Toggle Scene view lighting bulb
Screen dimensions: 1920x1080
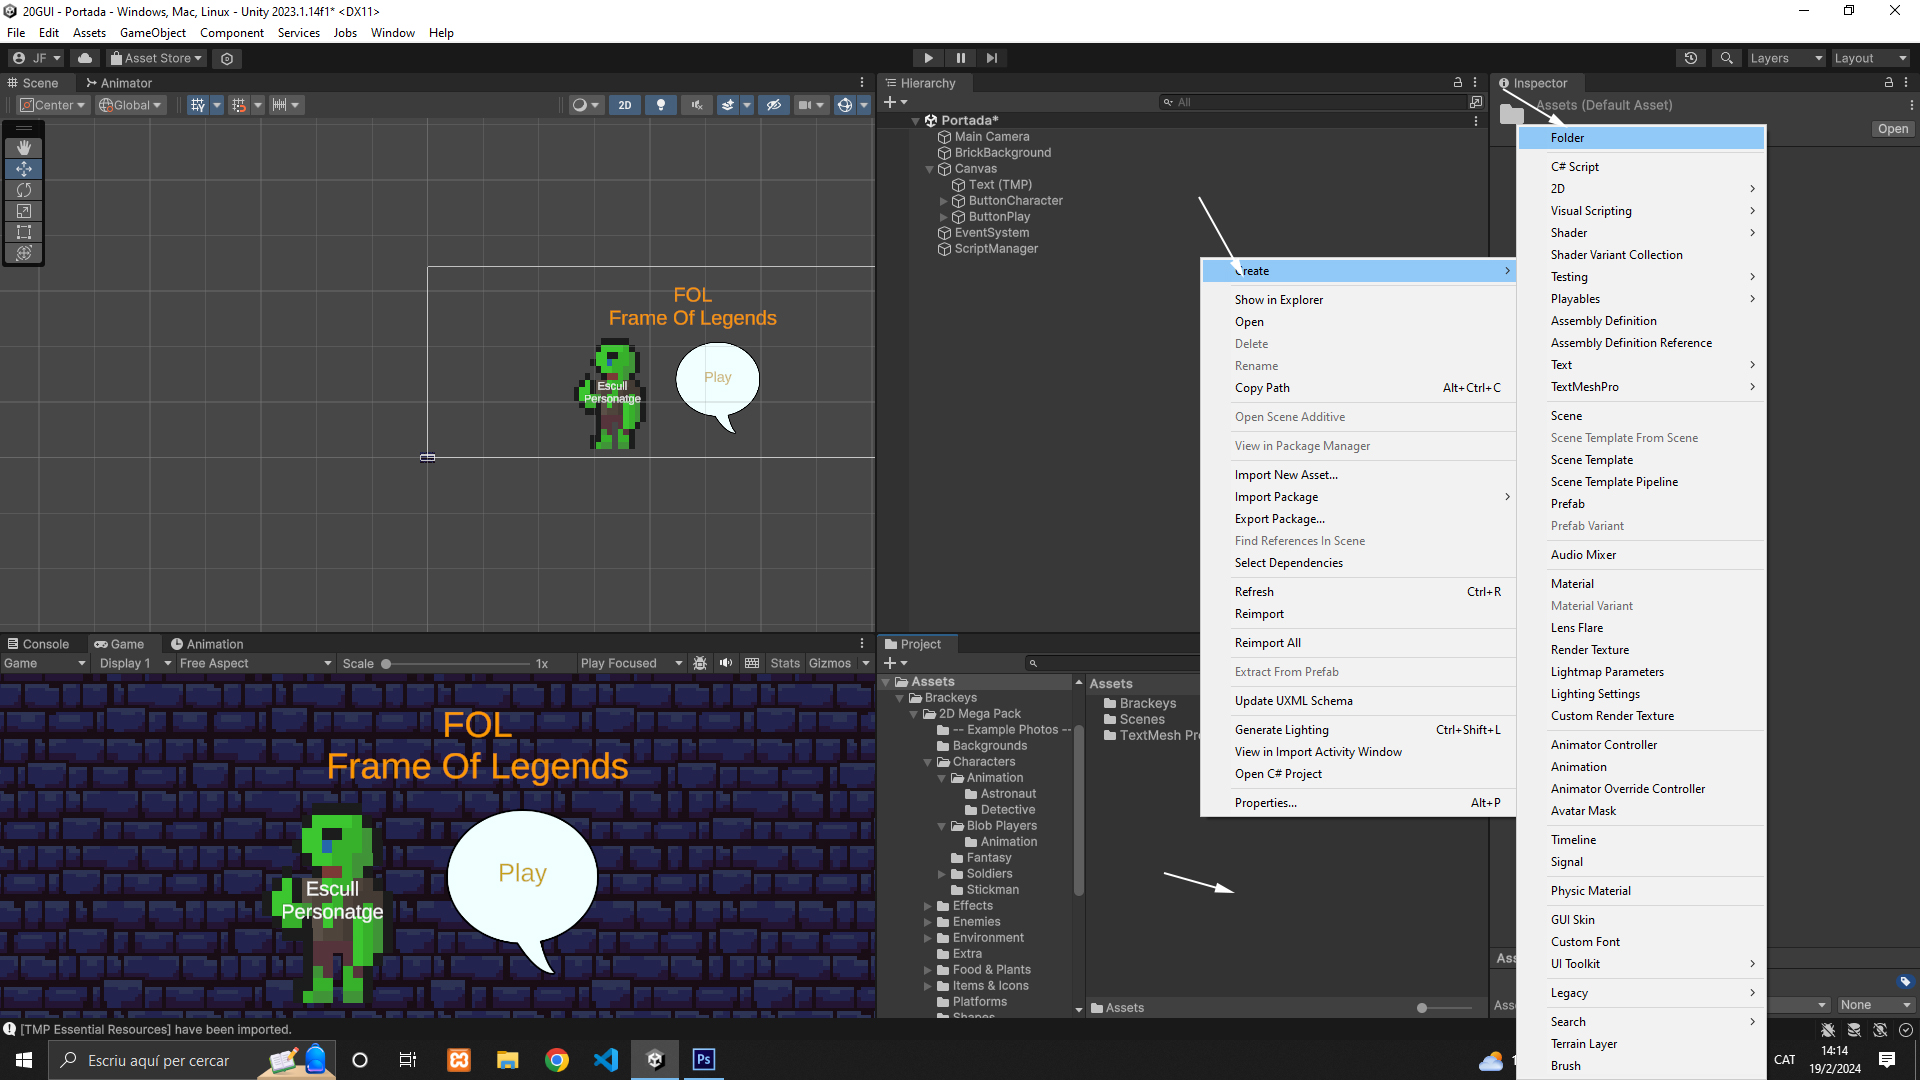point(660,105)
